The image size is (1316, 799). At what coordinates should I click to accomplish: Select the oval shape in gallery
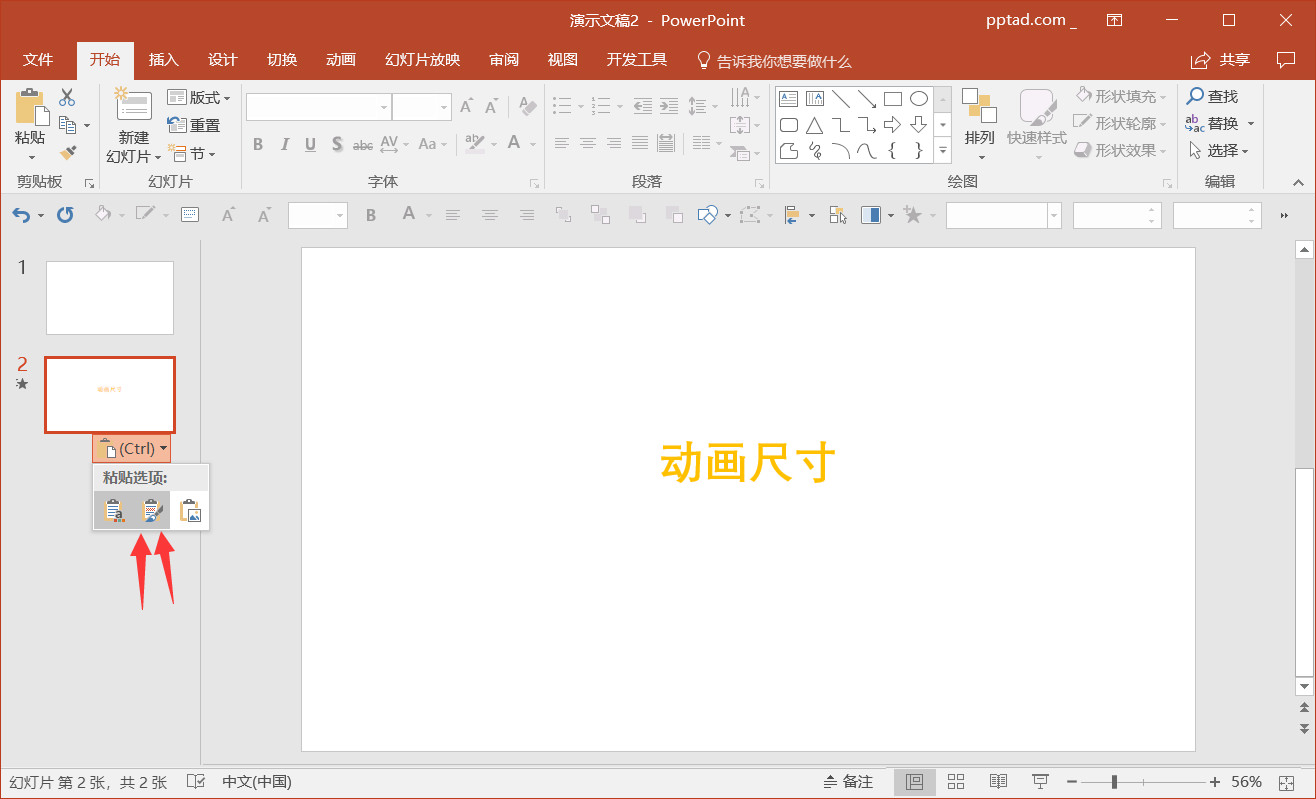point(919,98)
